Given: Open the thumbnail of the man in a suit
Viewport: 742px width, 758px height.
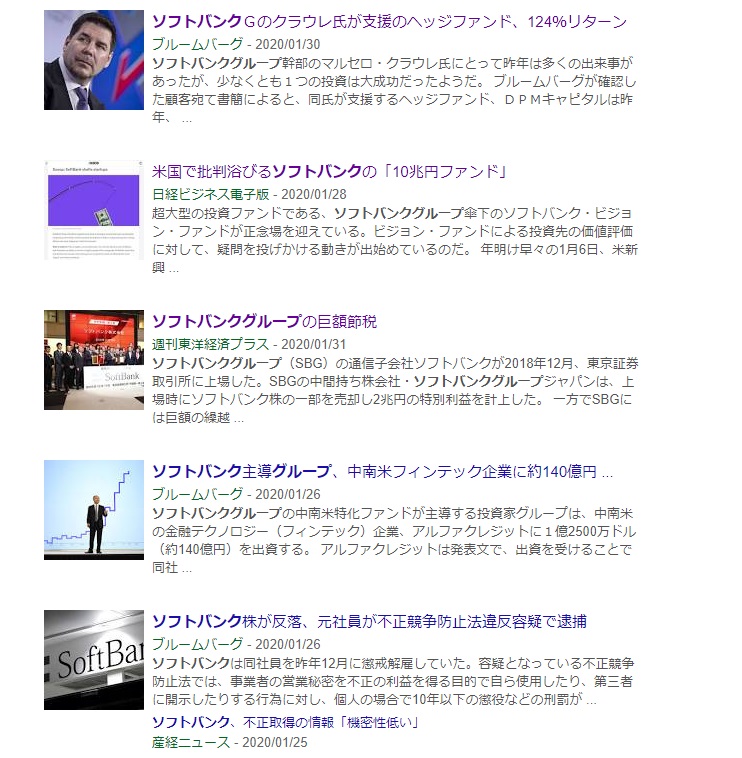Looking at the screenshot, I should 94,60.
